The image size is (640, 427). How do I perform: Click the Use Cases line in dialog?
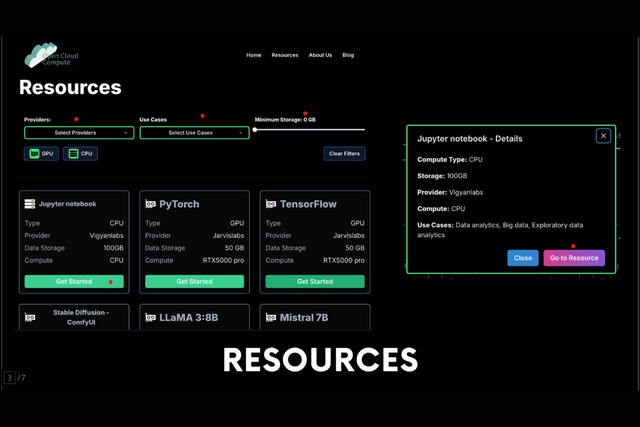500,230
